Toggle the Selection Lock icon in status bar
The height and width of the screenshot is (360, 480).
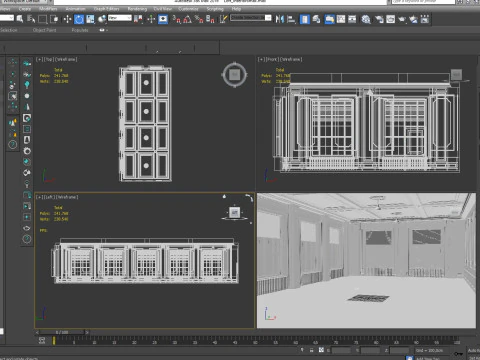pos(312,350)
